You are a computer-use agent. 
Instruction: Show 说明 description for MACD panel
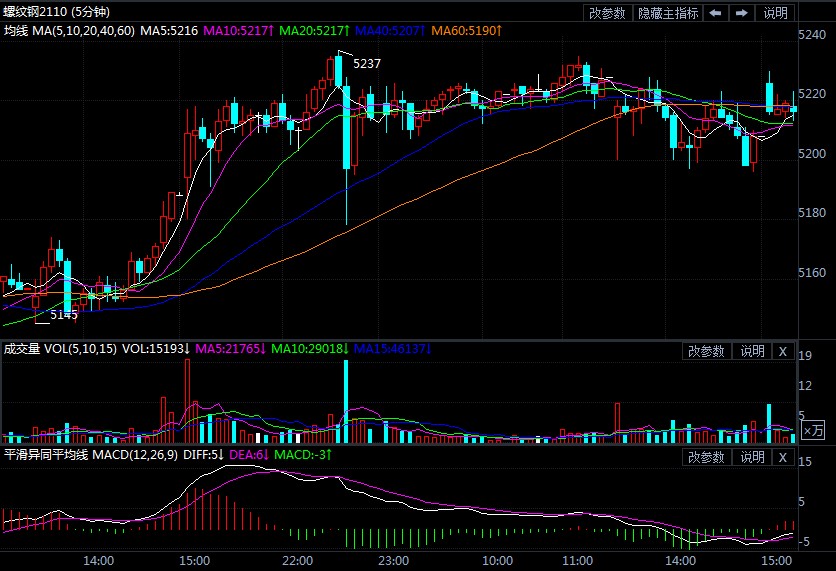[x=751, y=457]
